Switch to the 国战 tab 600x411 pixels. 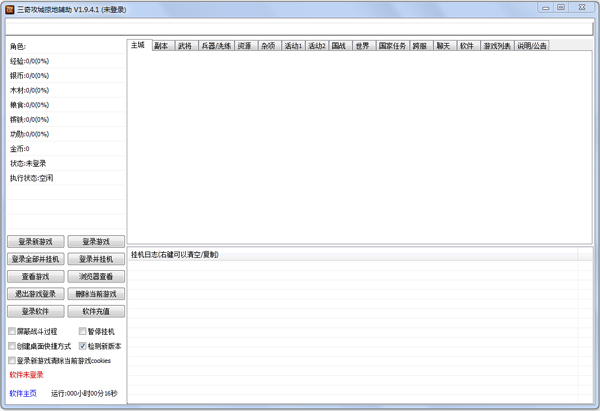tap(340, 46)
